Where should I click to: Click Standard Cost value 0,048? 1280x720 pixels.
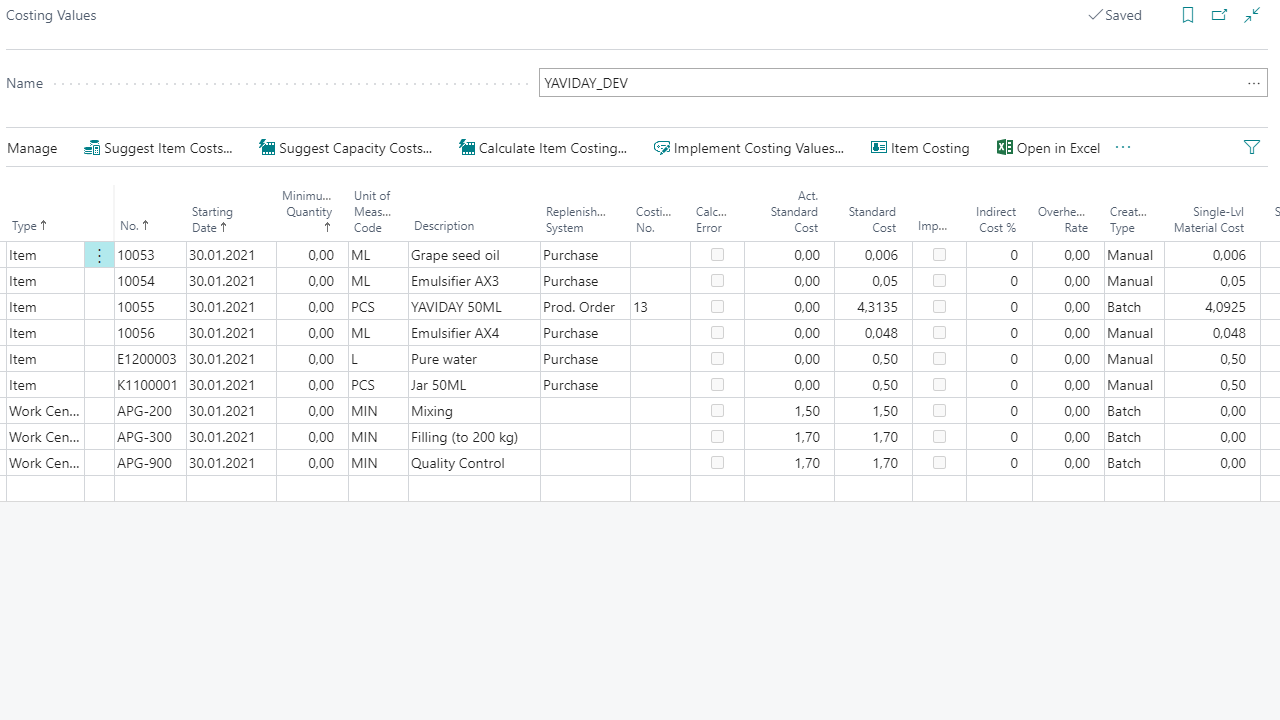[x=873, y=333]
